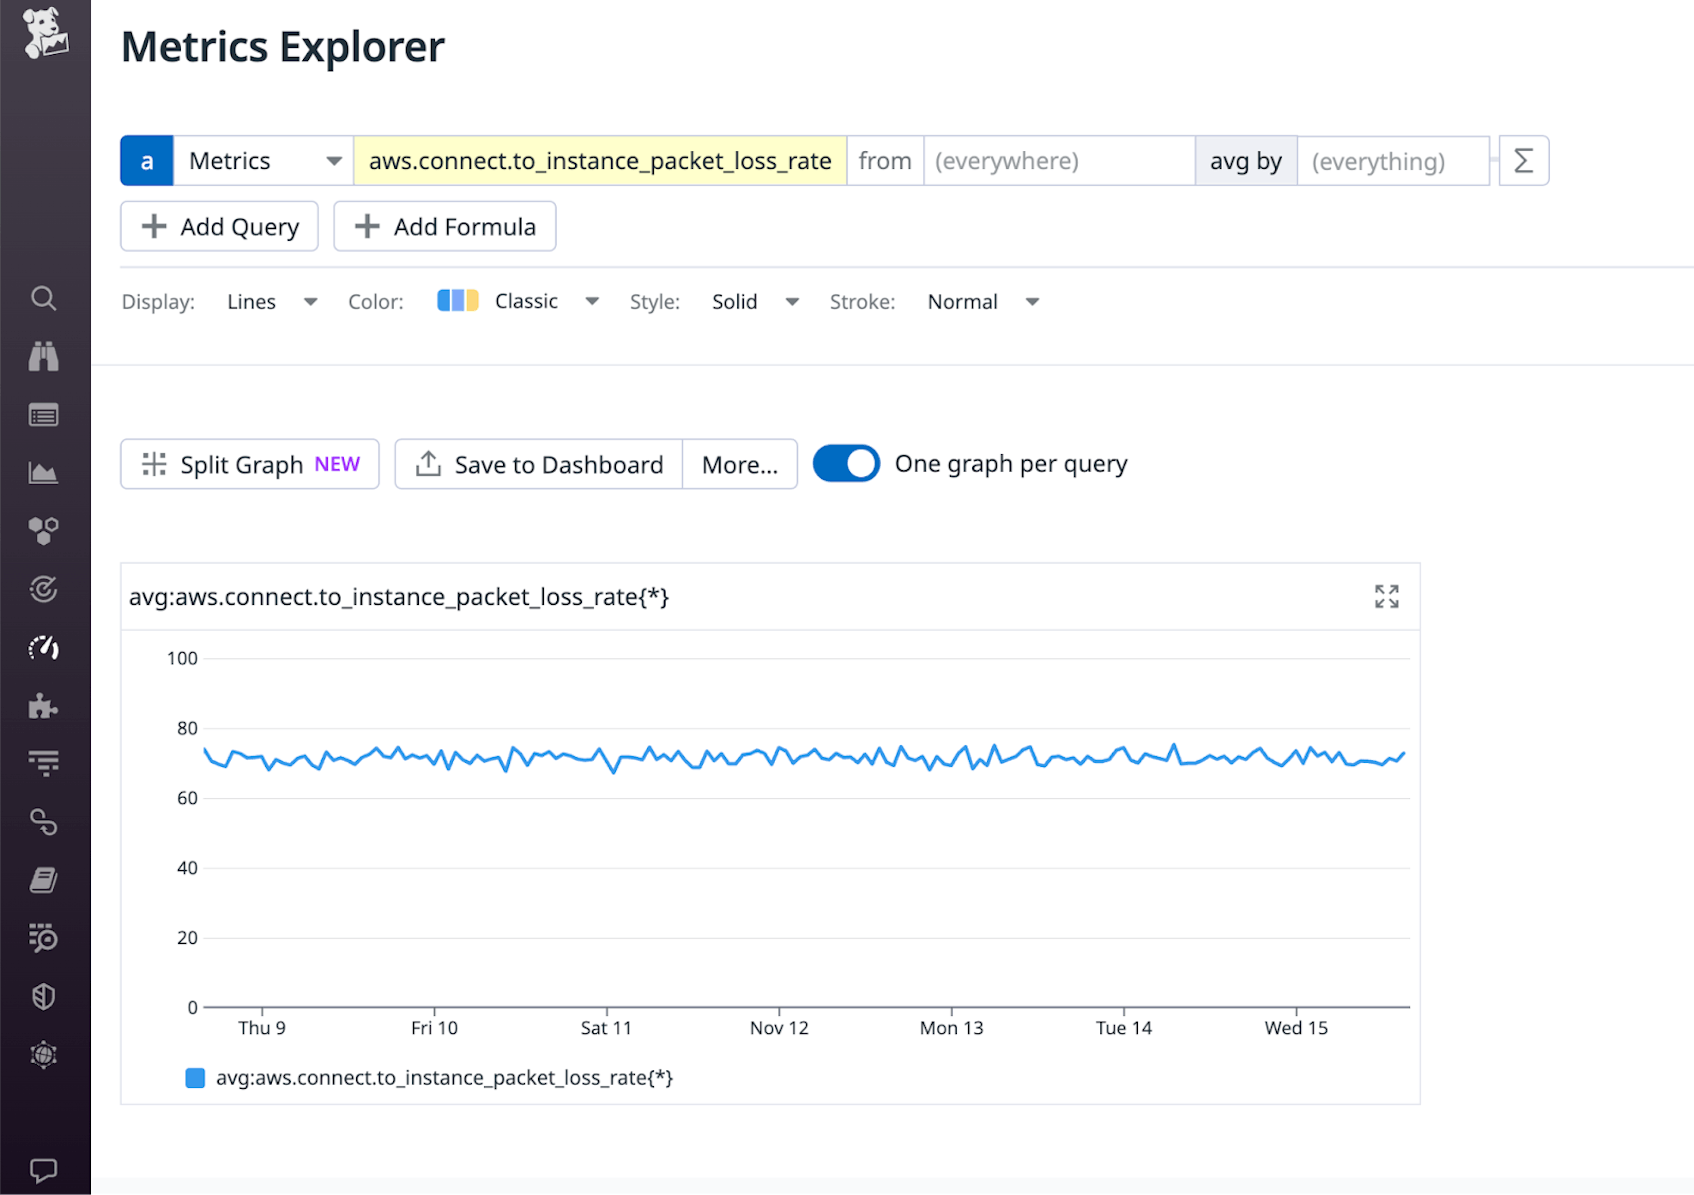
Task: Open the Search icon in sidebar
Action: point(44,298)
